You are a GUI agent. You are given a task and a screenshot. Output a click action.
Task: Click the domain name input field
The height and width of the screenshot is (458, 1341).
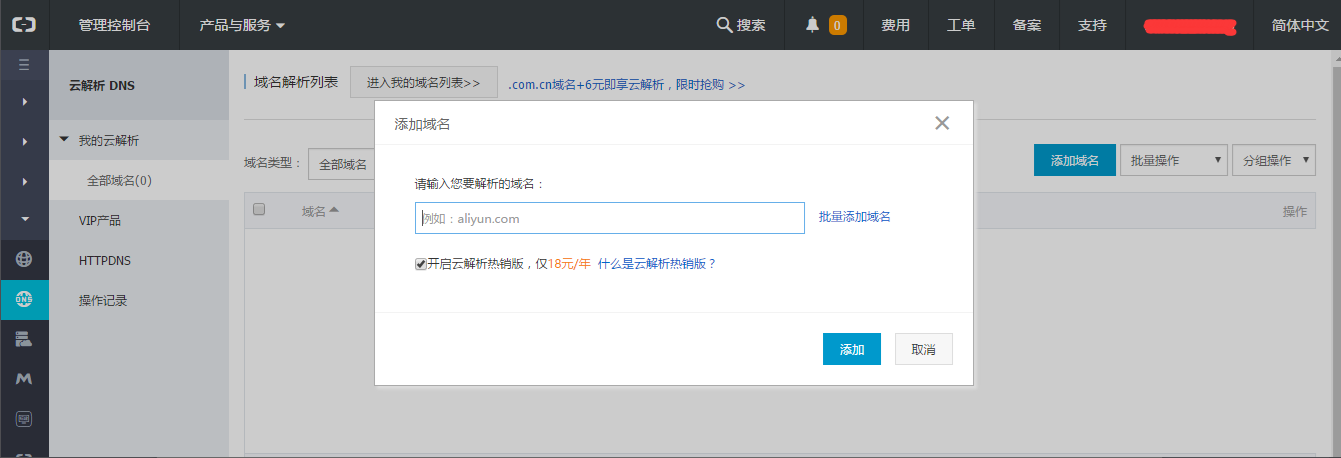(609, 218)
